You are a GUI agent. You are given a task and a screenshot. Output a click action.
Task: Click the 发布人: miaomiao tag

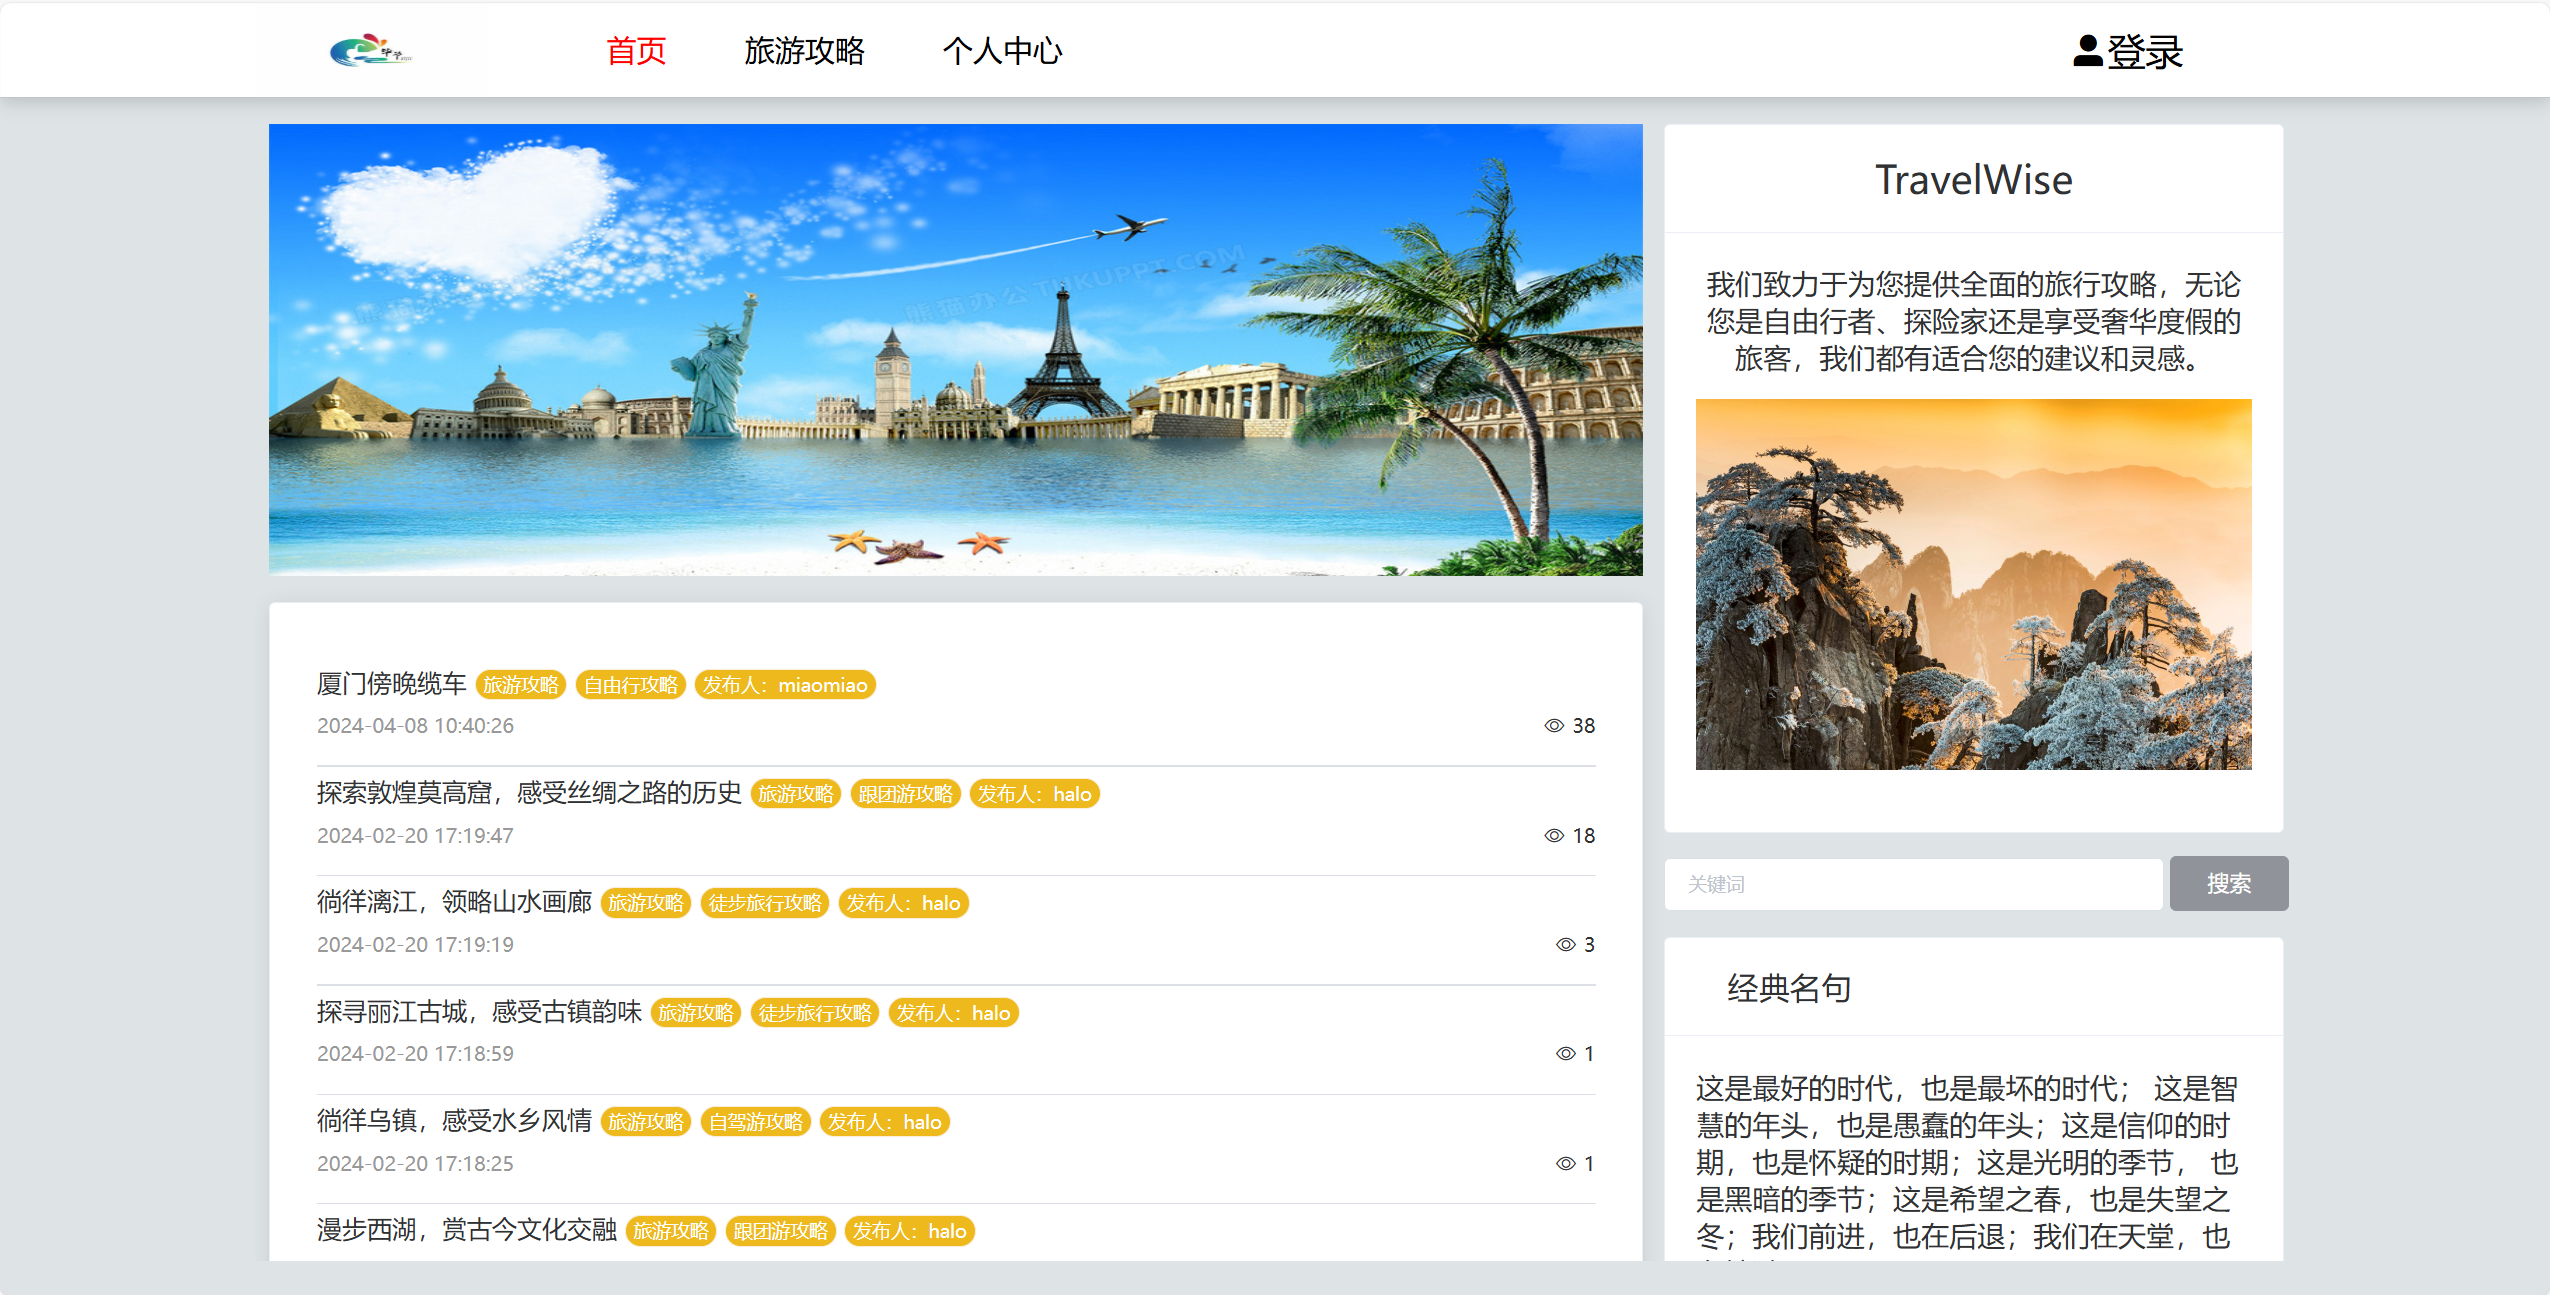click(x=784, y=685)
